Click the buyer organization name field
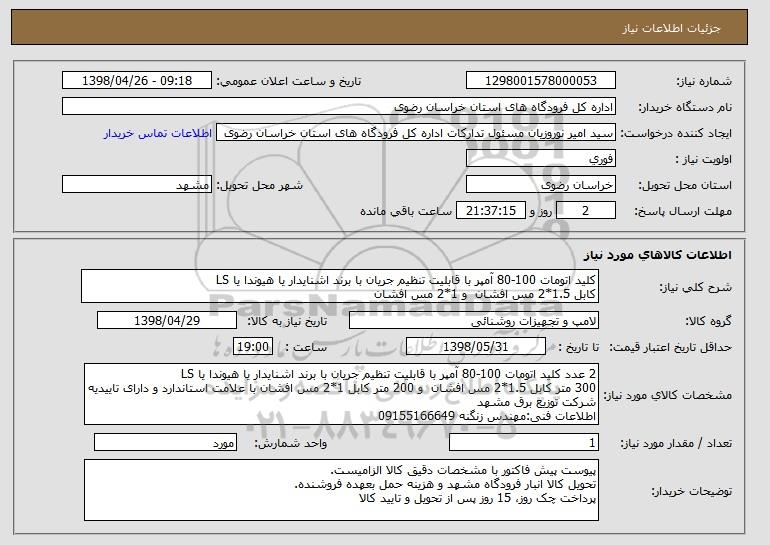The height and width of the screenshot is (545, 770). (x=339, y=107)
